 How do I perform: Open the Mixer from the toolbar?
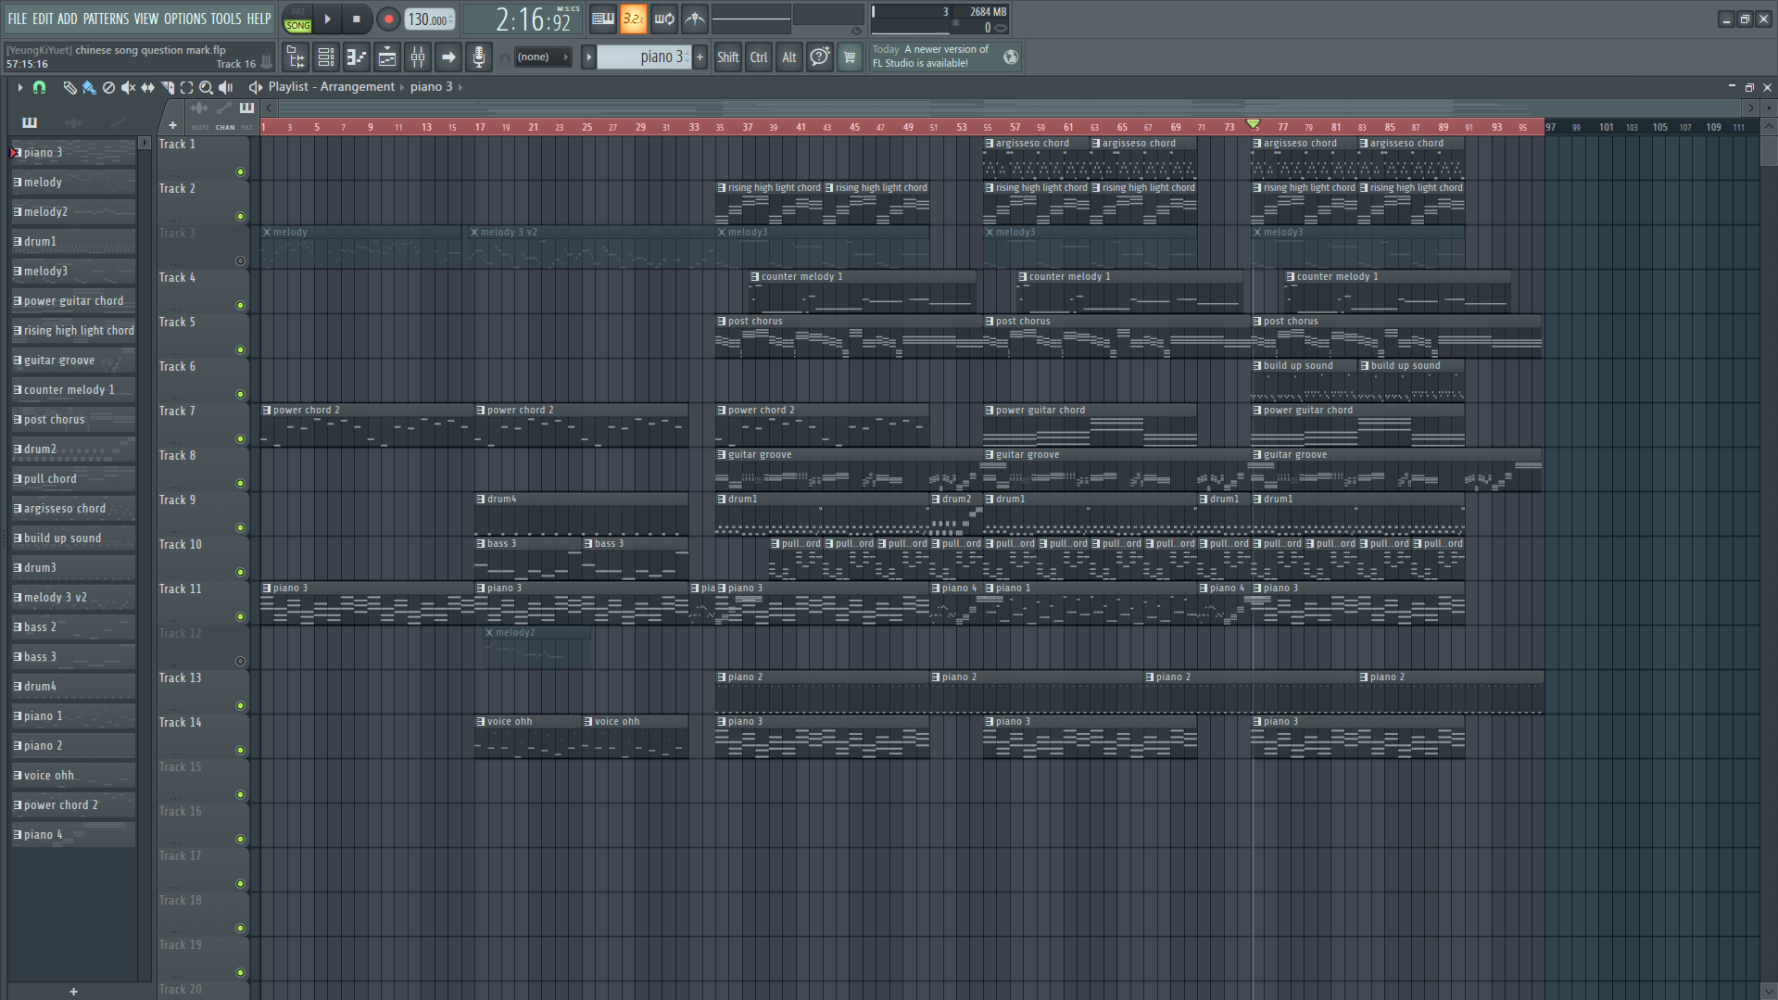pyautogui.click(x=418, y=57)
